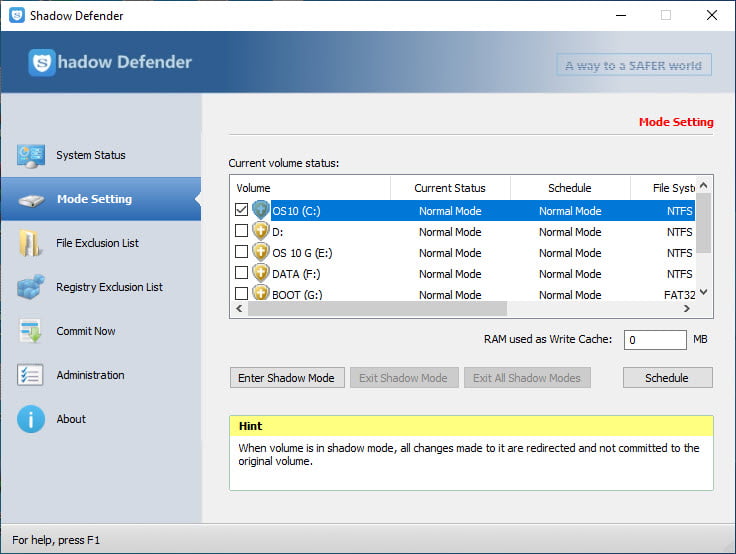Click the horizontal scrollbar thumb in volume list
This screenshot has height=554, width=736.
coord(377,308)
